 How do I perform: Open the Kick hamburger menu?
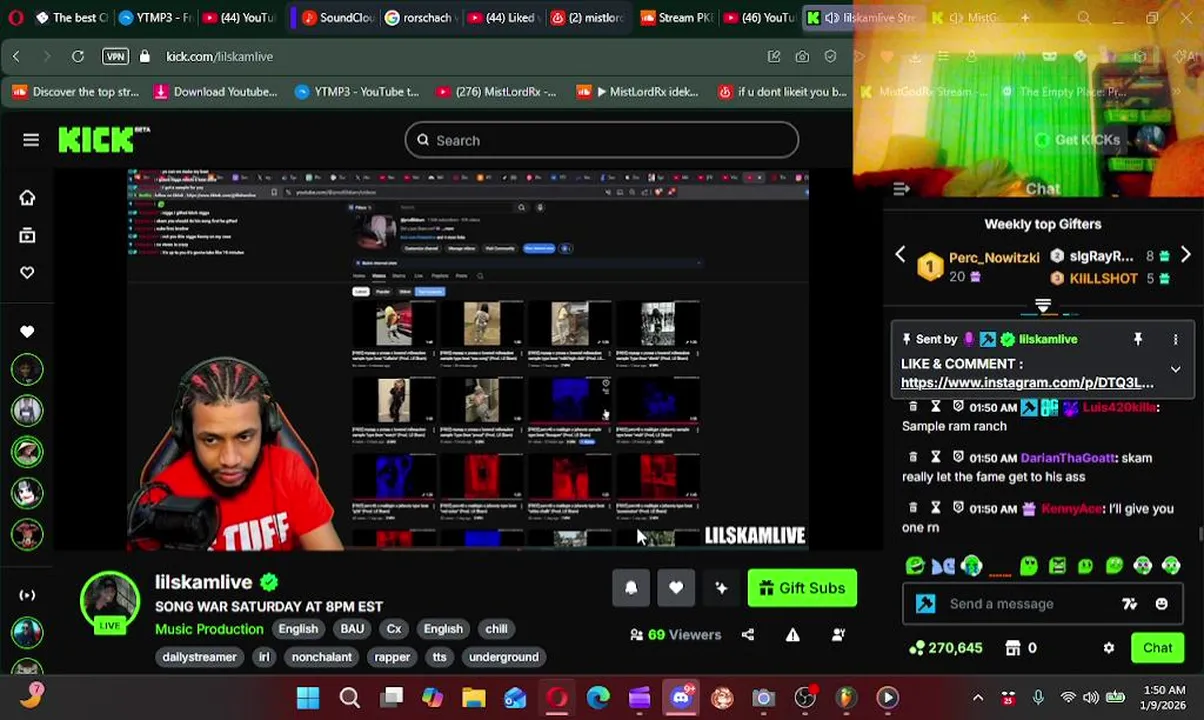[31, 140]
